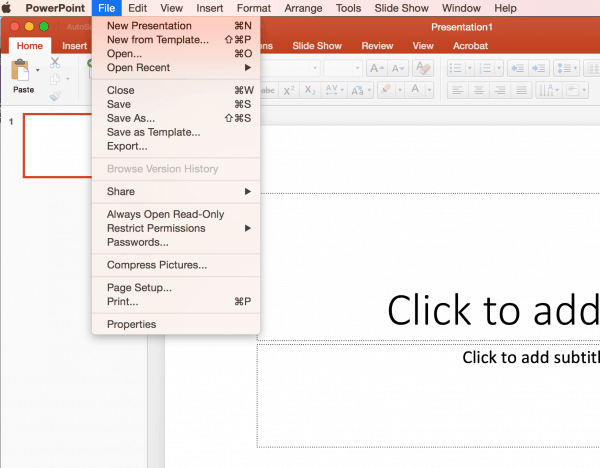This screenshot has width=600, height=468.
Task: Open the Edit menu in menu bar
Action: pyautogui.click(x=137, y=8)
